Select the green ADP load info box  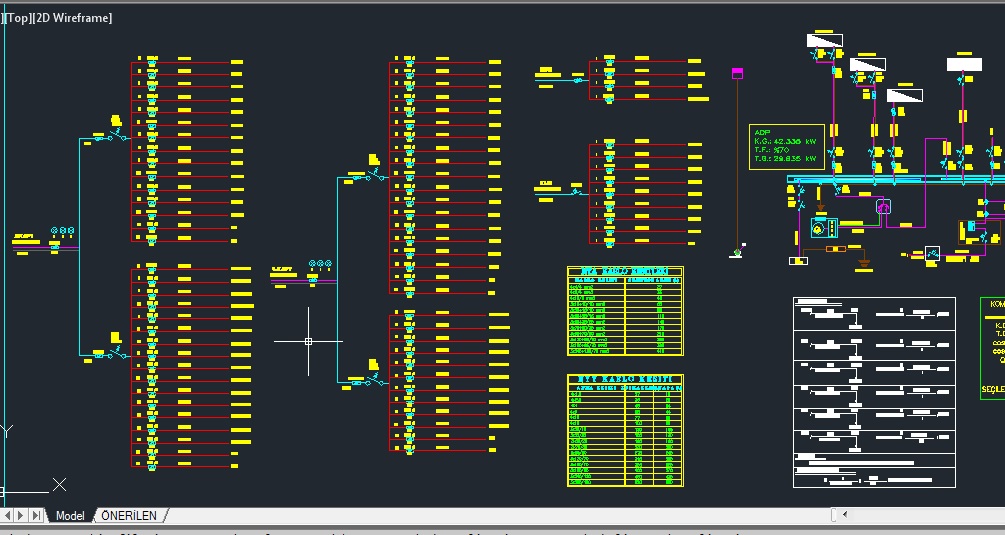tap(786, 145)
